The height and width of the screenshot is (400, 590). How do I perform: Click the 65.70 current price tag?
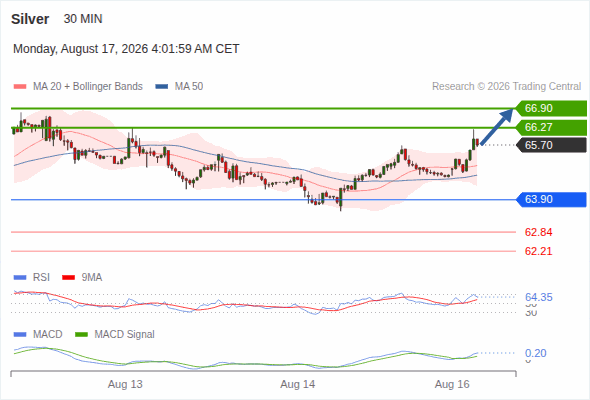pos(551,145)
